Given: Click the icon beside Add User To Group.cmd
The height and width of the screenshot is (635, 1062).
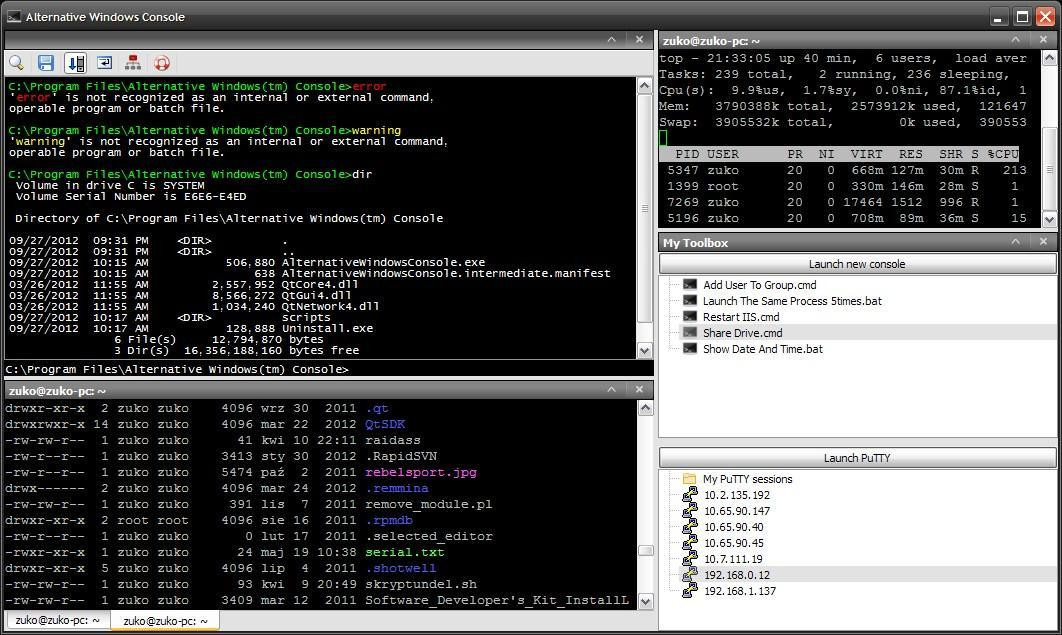Looking at the screenshot, I should pos(689,285).
